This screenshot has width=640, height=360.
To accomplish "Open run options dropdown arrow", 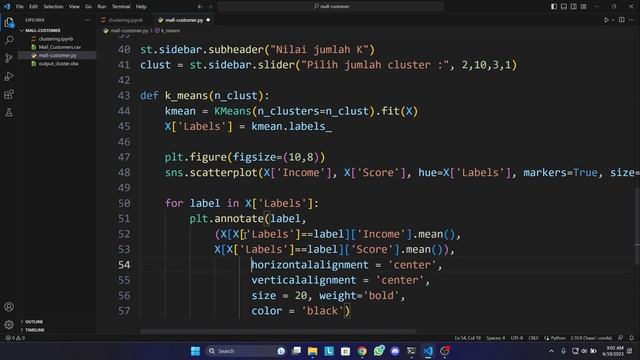I will pos(613,20).
